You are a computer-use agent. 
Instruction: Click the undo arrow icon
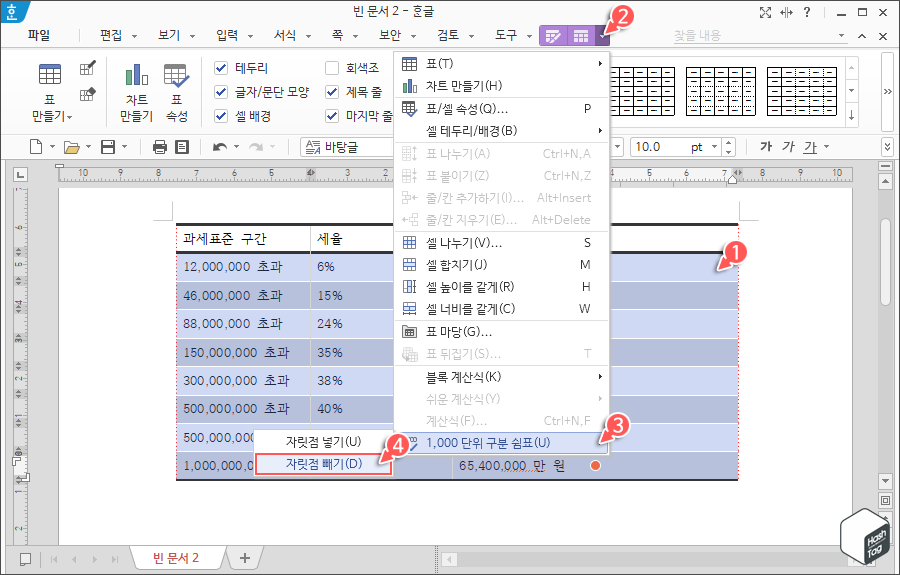[x=219, y=147]
